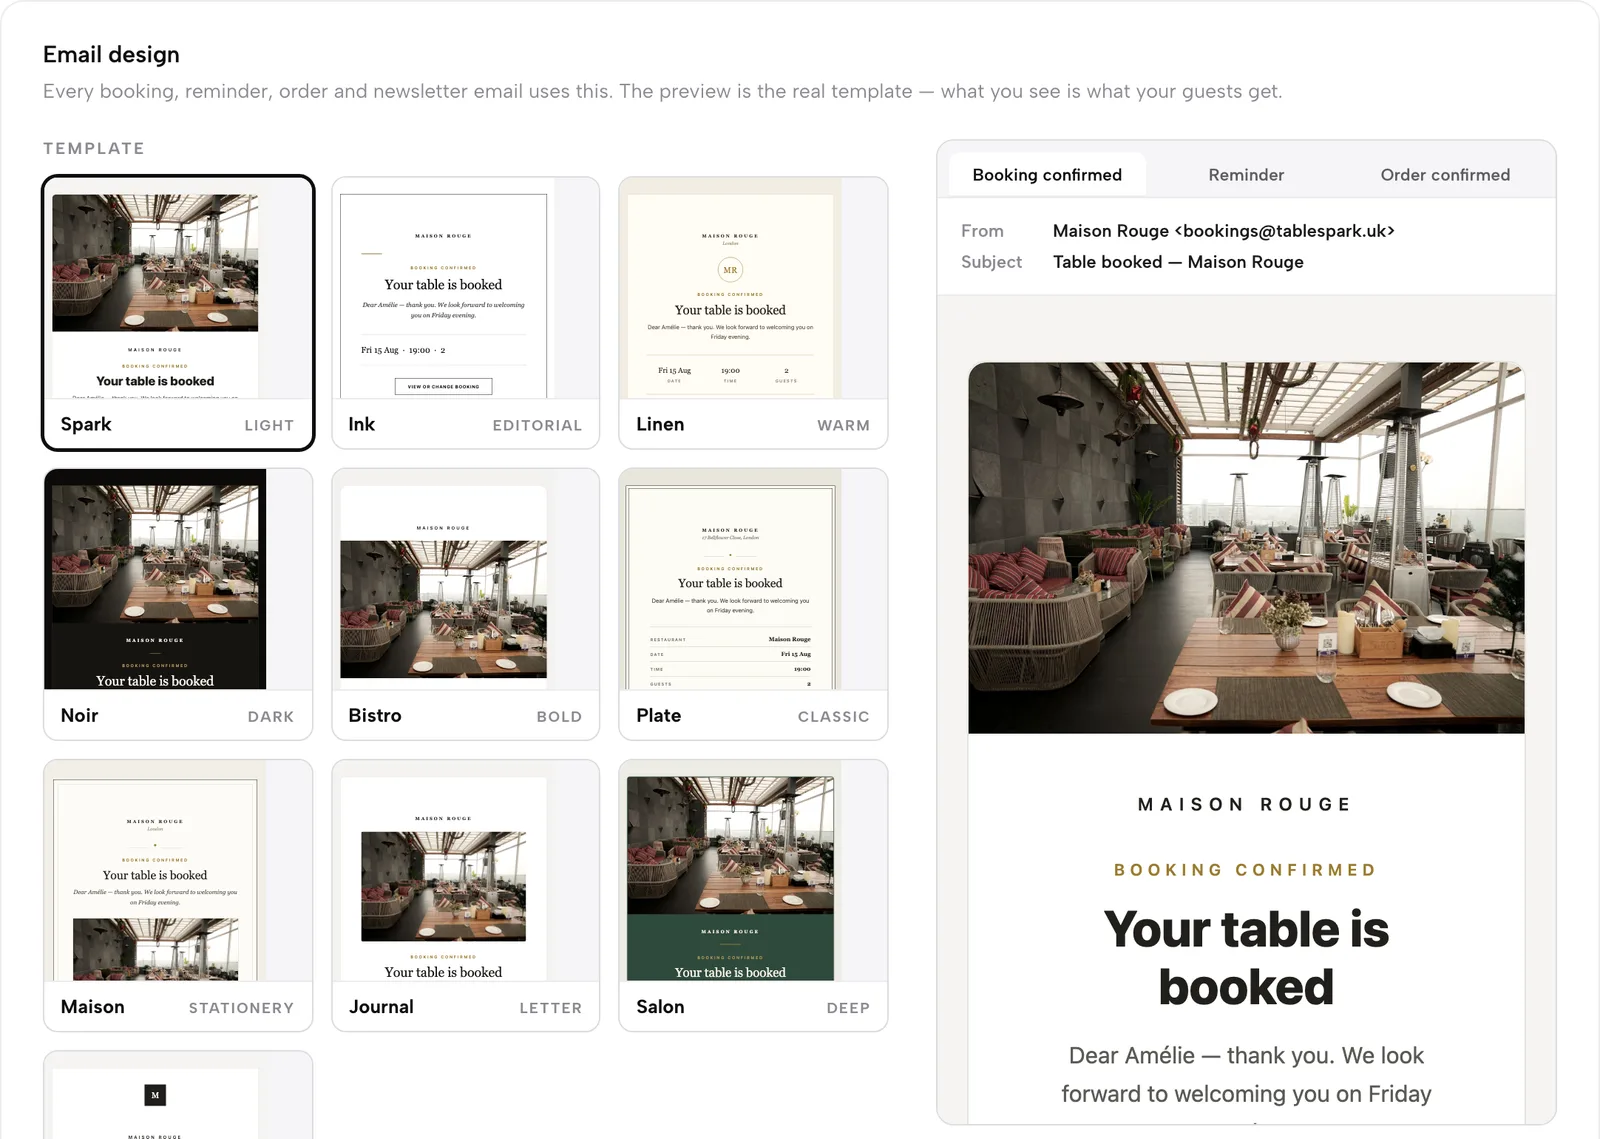
Task: Select the template with the black M logo
Action: [178, 1095]
